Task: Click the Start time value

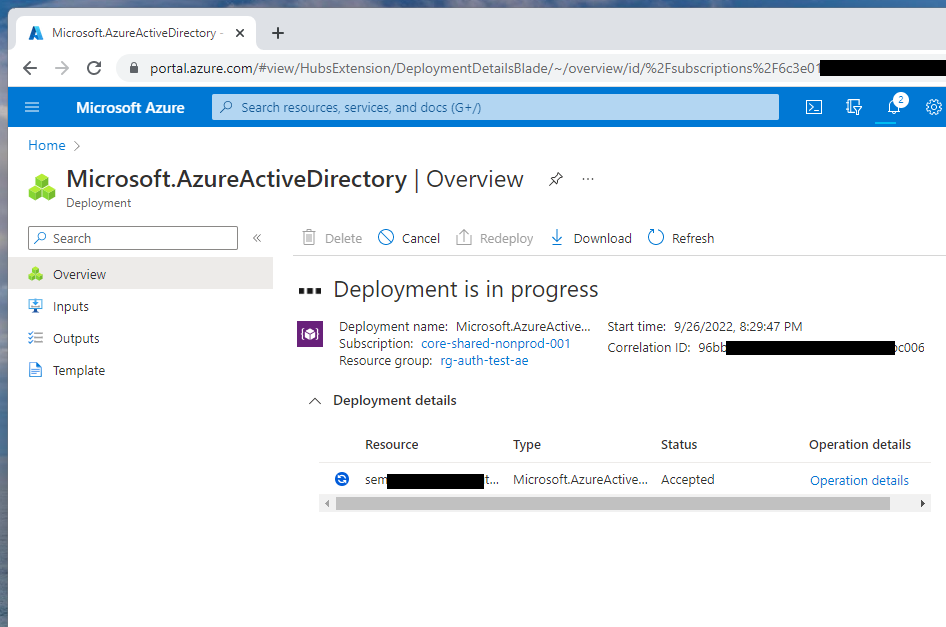Action: point(738,326)
